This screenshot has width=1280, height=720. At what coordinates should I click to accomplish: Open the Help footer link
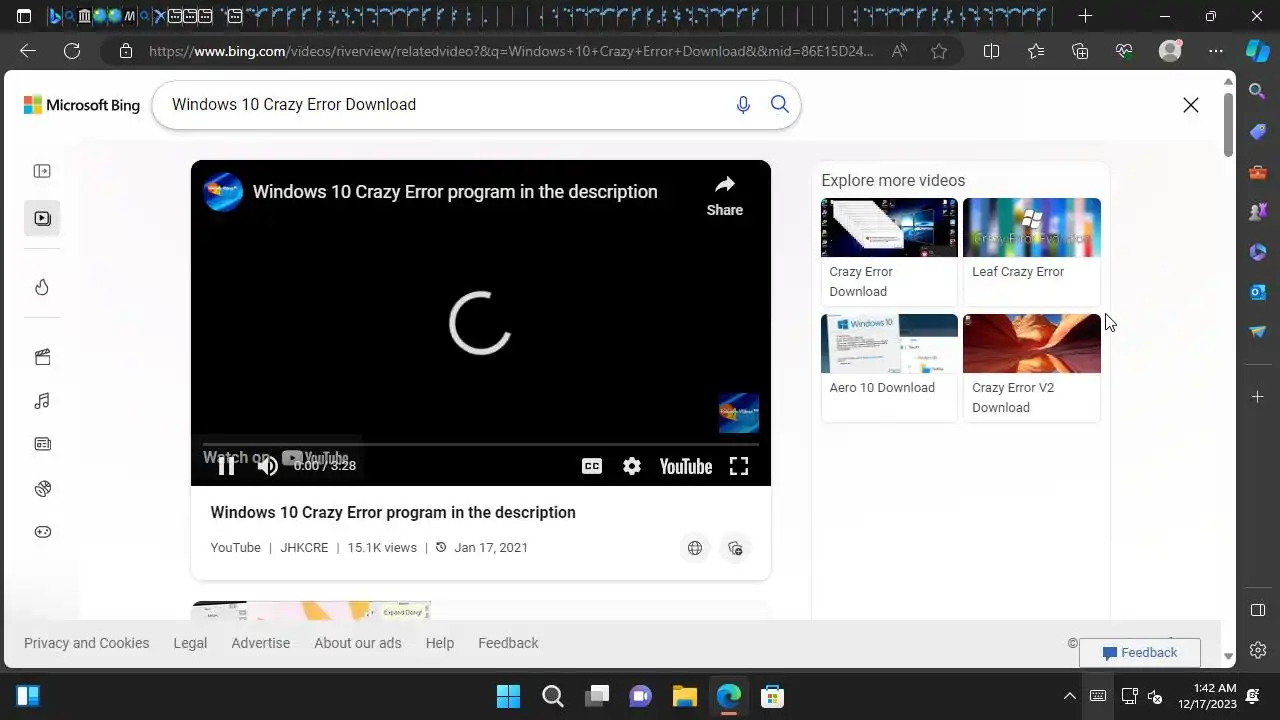[x=440, y=643]
